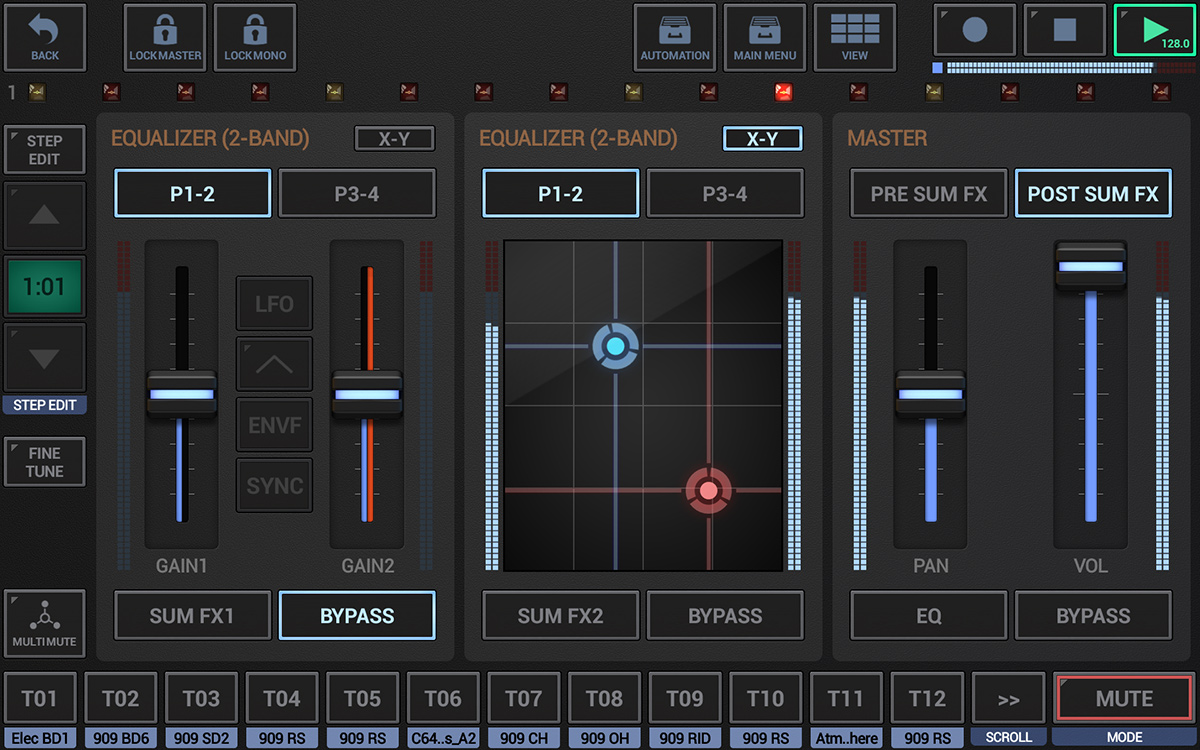Open the Automation panel
The image size is (1200, 750).
click(x=674, y=37)
